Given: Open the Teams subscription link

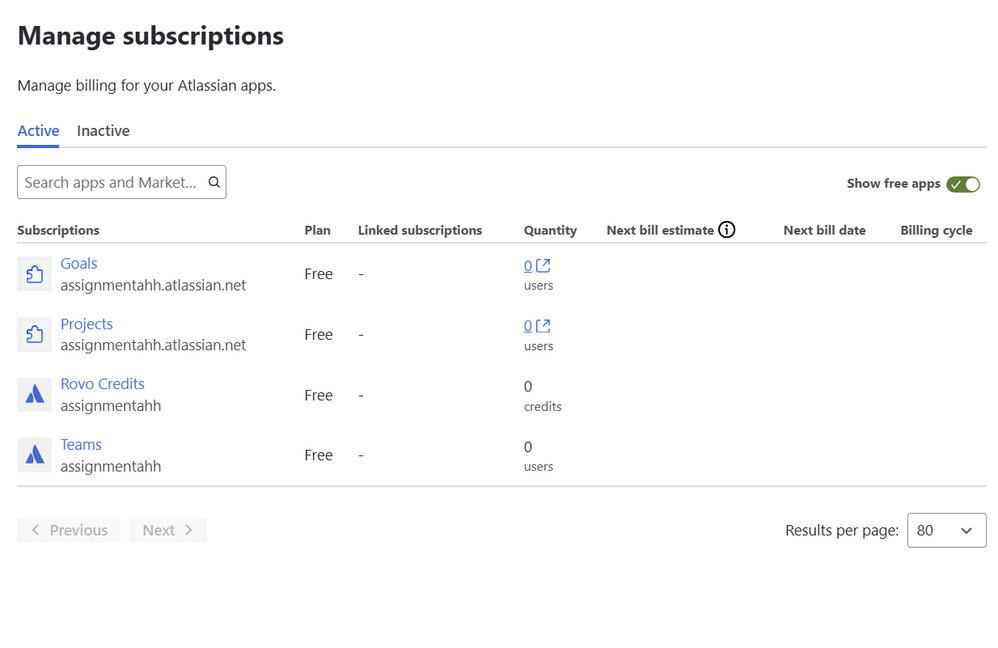Looking at the screenshot, I should coord(81,444).
